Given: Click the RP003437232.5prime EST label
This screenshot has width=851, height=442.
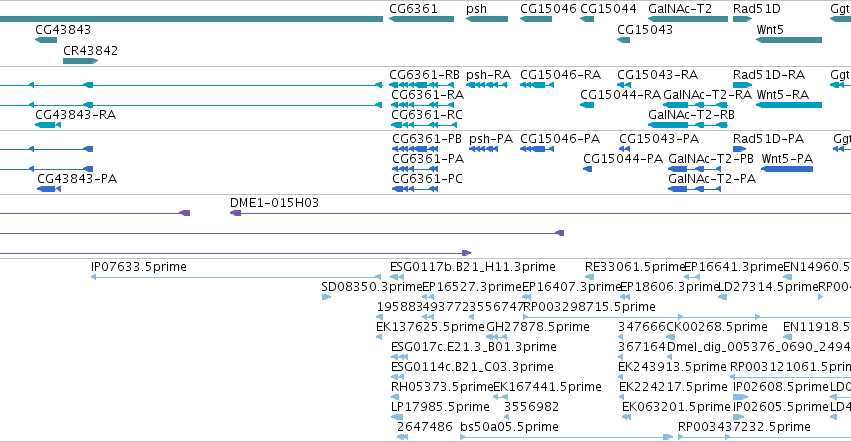Looking at the screenshot, I should (744, 427).
